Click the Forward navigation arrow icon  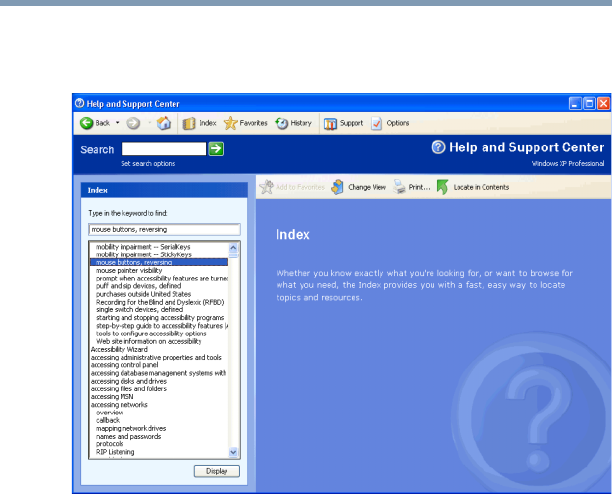pyautogui.click(x=133, y=124)
